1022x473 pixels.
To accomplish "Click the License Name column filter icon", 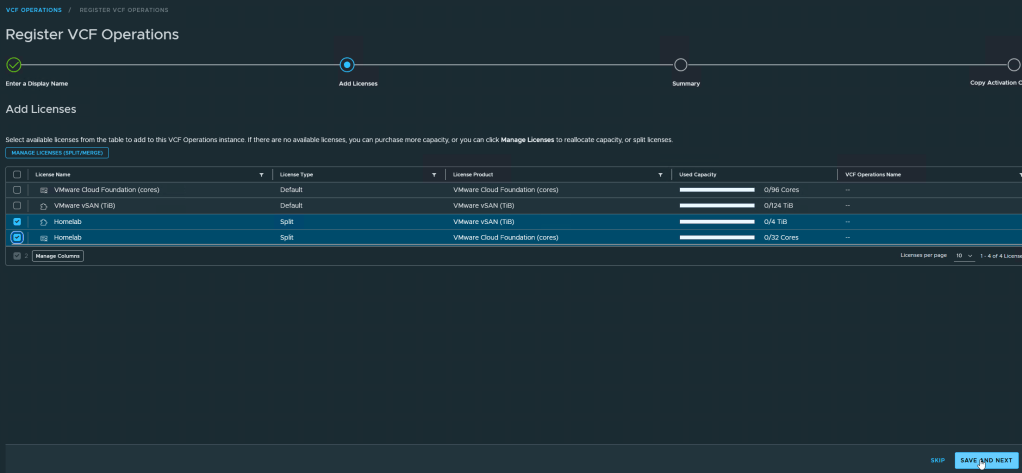I will coord(261,174).
